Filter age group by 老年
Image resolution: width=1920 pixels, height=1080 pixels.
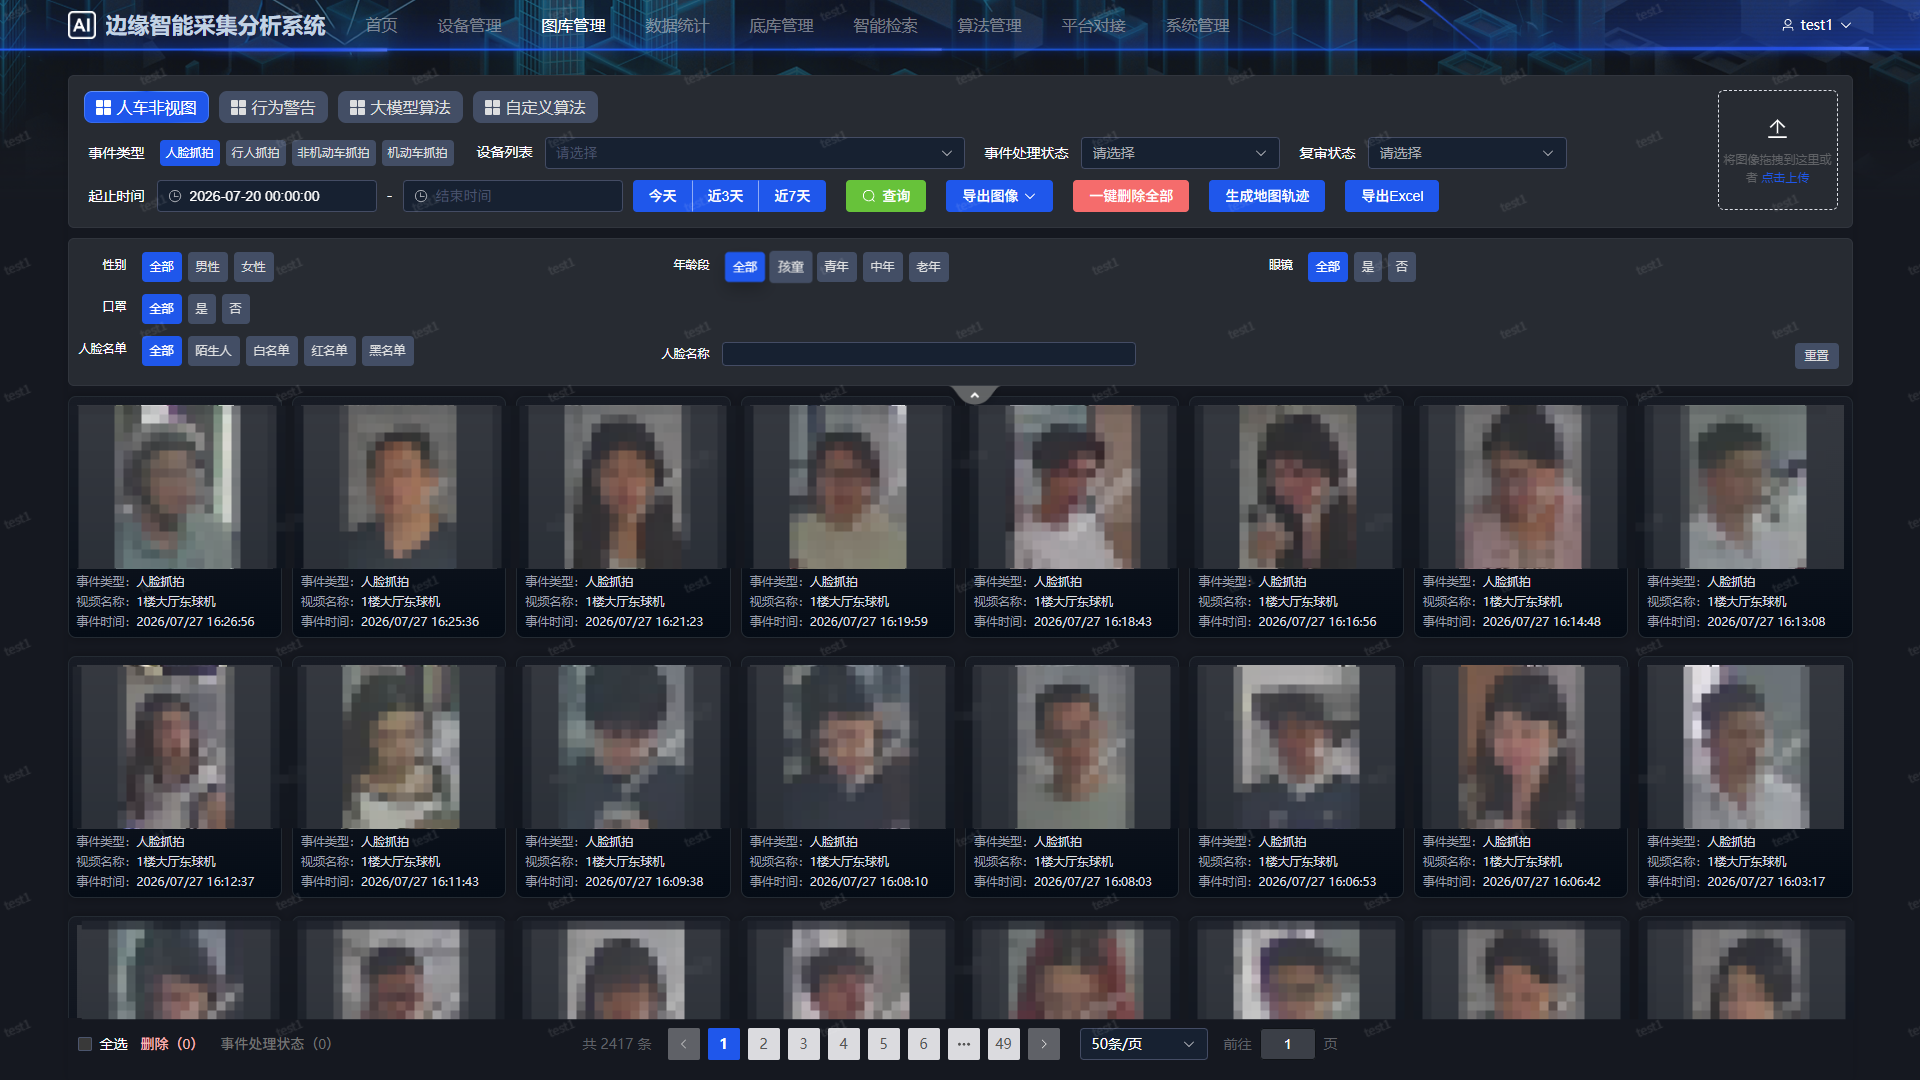pos(929,267)
